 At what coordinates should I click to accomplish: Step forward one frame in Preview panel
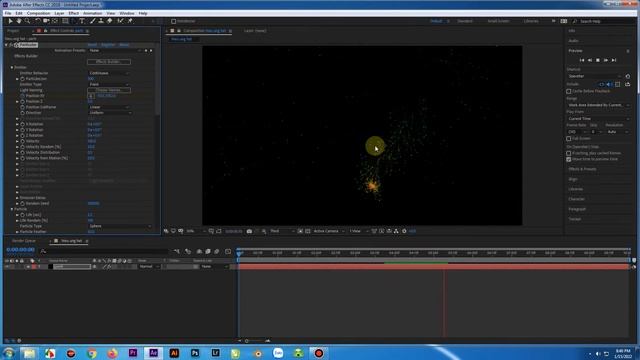(606, 60)
